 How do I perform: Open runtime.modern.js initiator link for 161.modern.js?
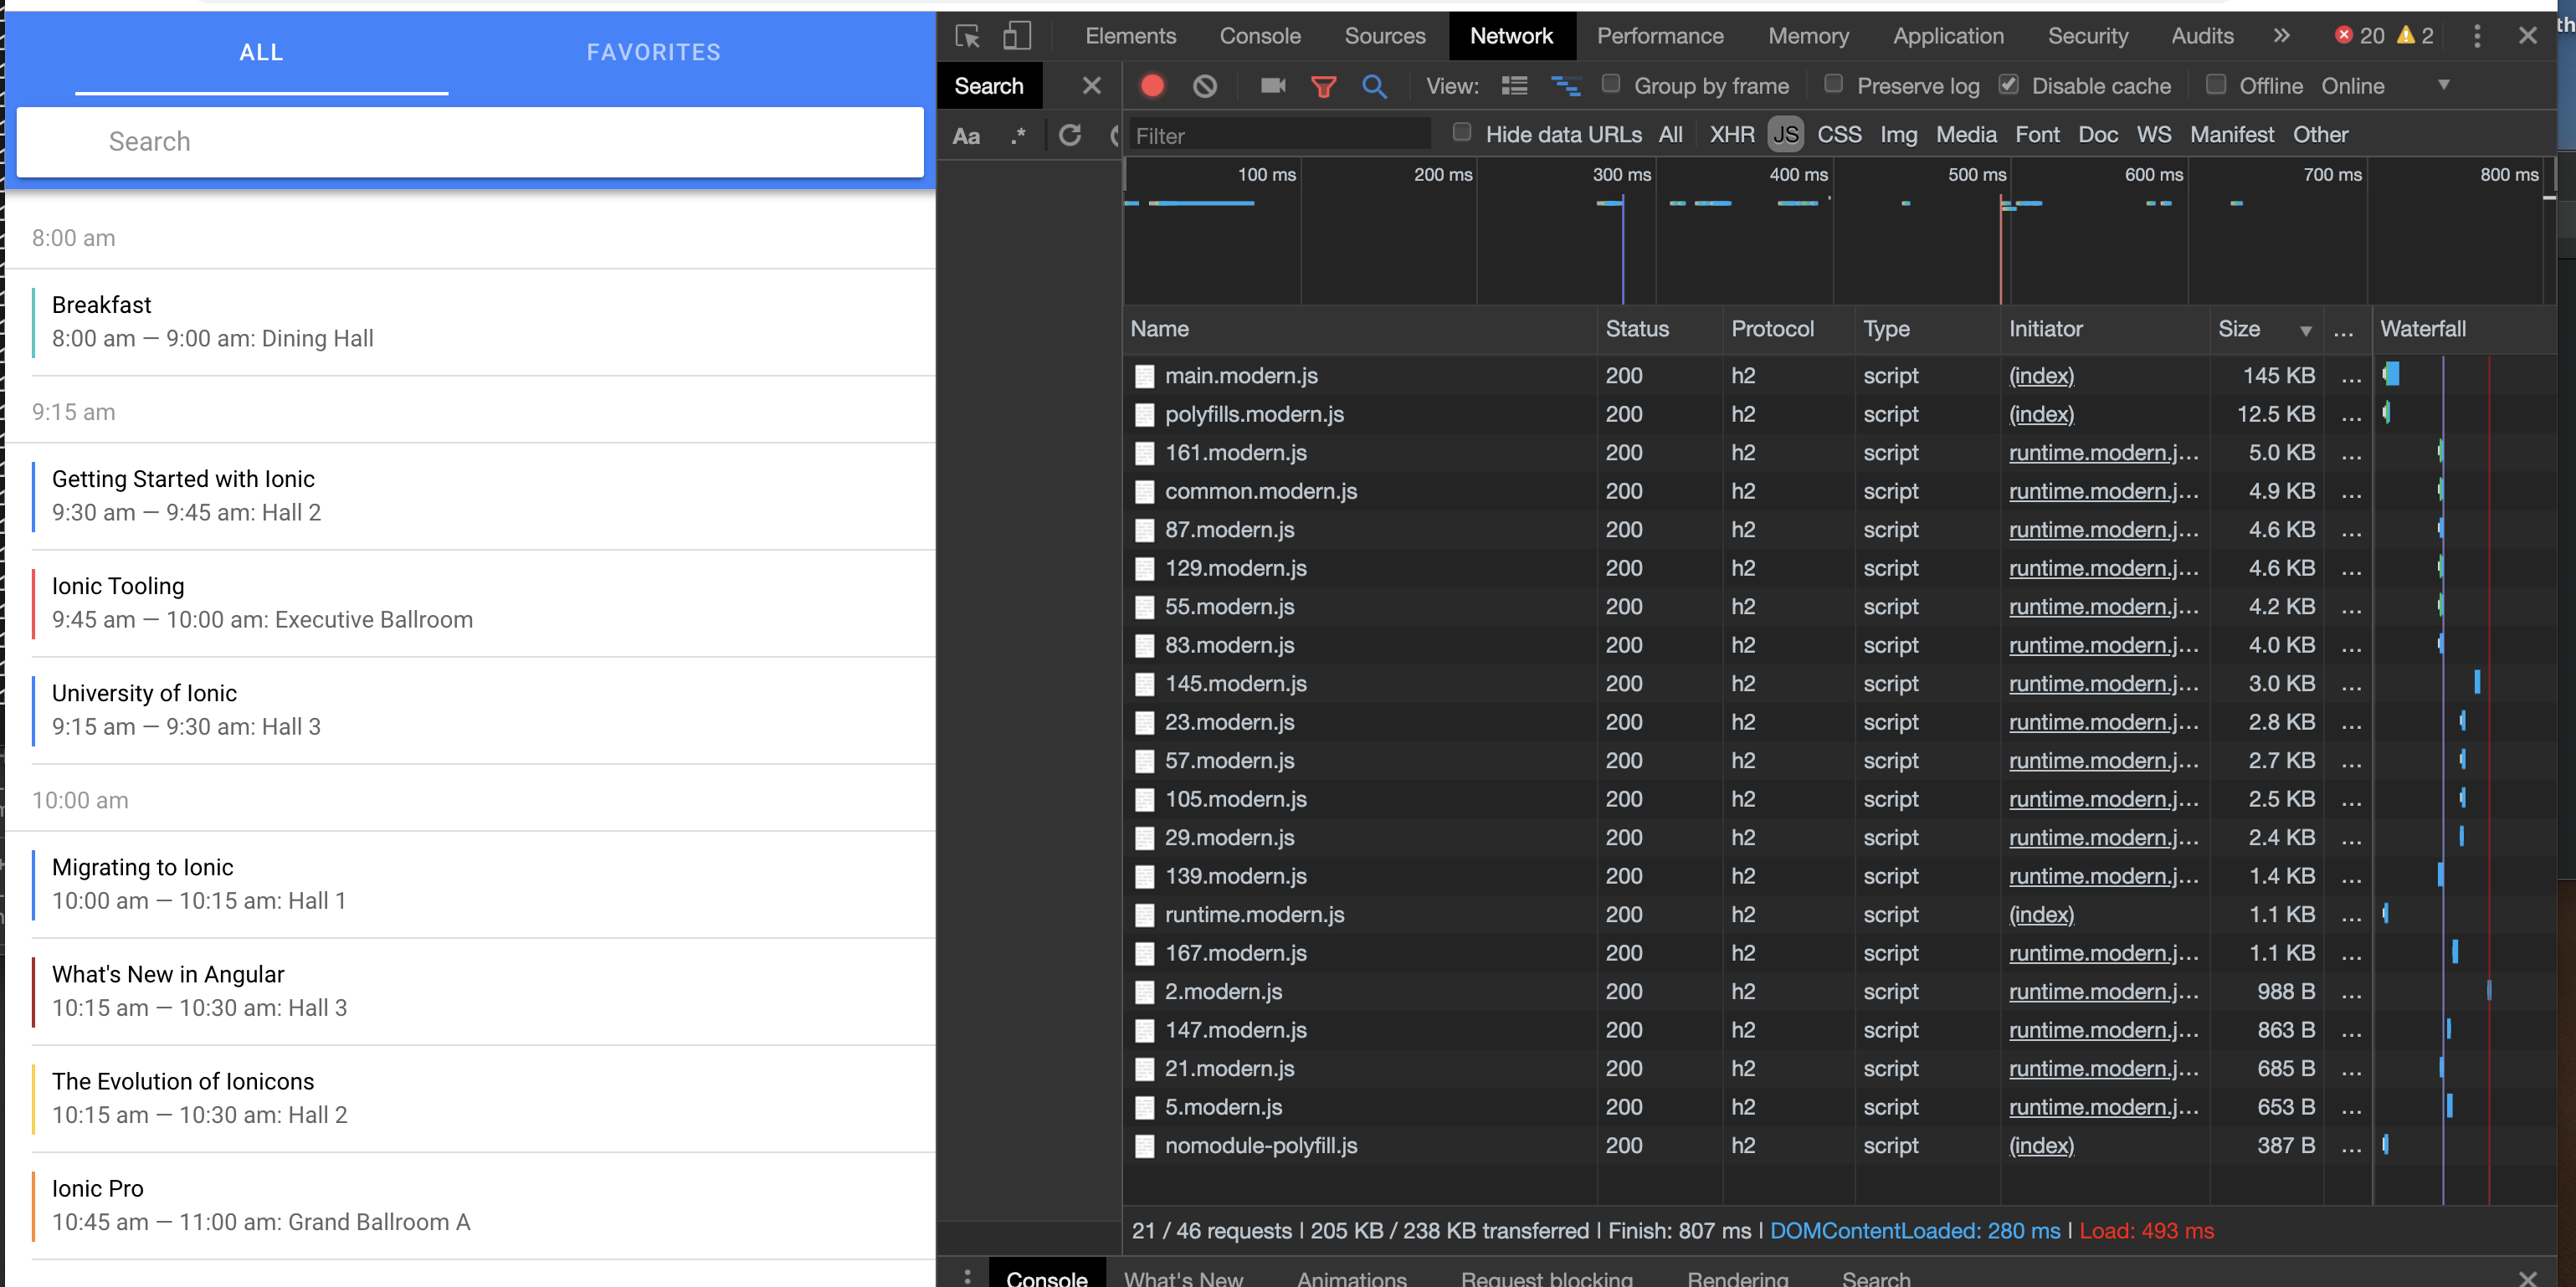pyautogui.click(x=2103, y=453)
